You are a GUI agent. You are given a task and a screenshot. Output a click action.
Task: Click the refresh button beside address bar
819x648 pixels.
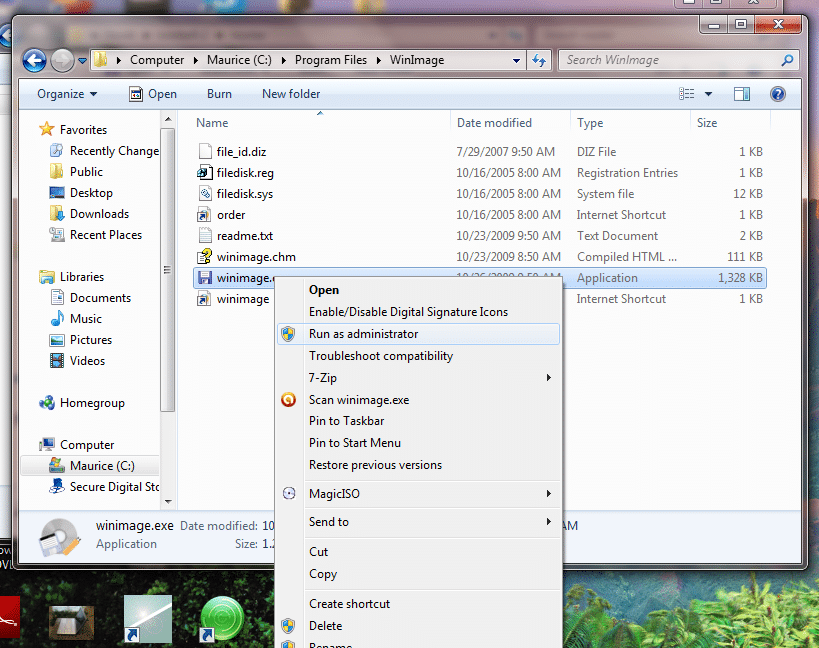pos(539,61)
